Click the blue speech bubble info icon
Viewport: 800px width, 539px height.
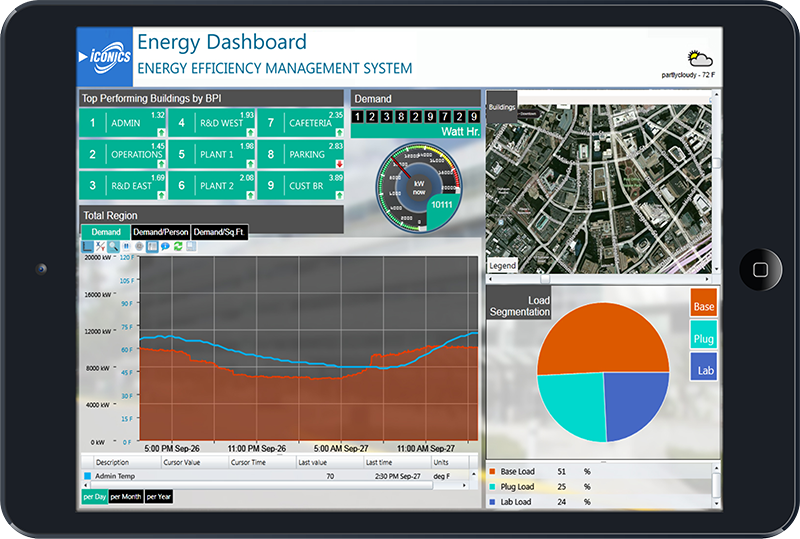165,246
